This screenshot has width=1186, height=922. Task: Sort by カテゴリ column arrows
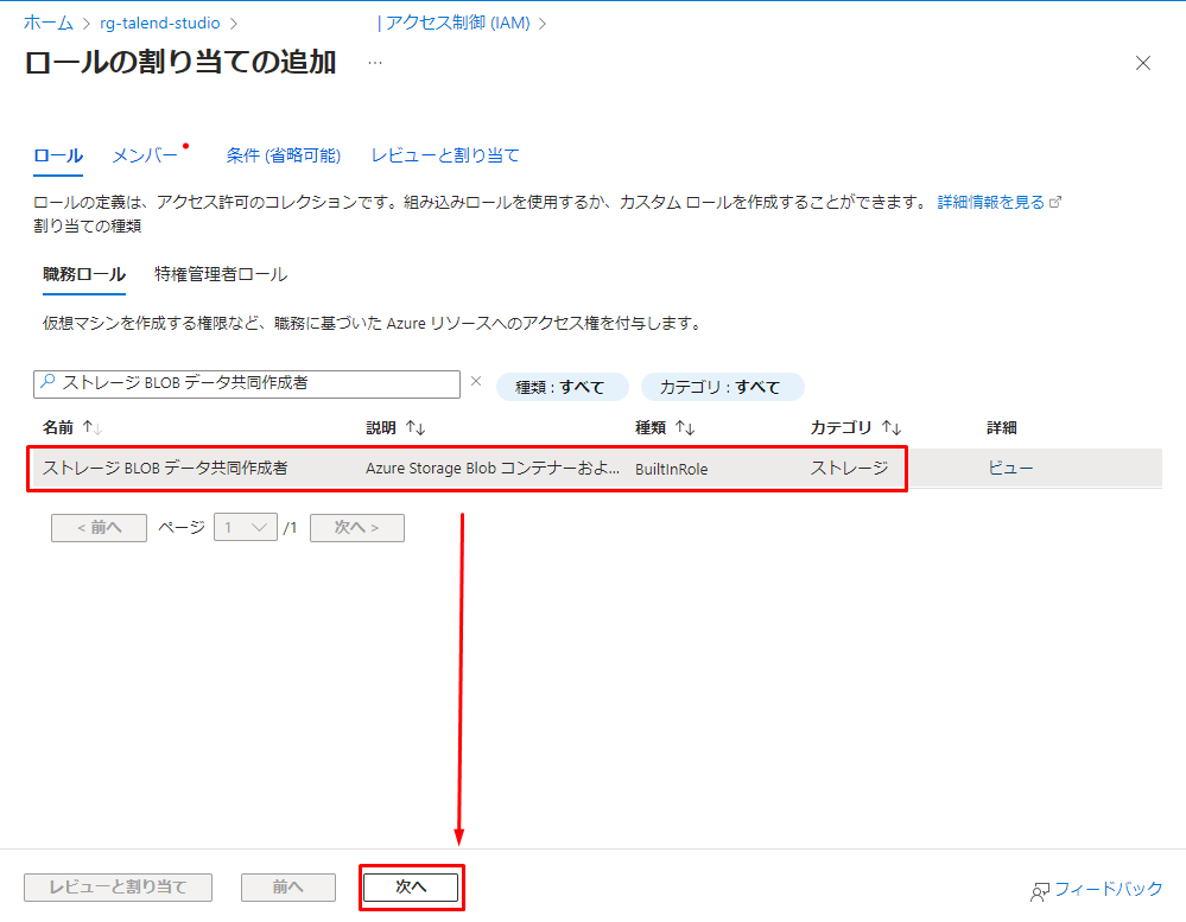(891, 427)
